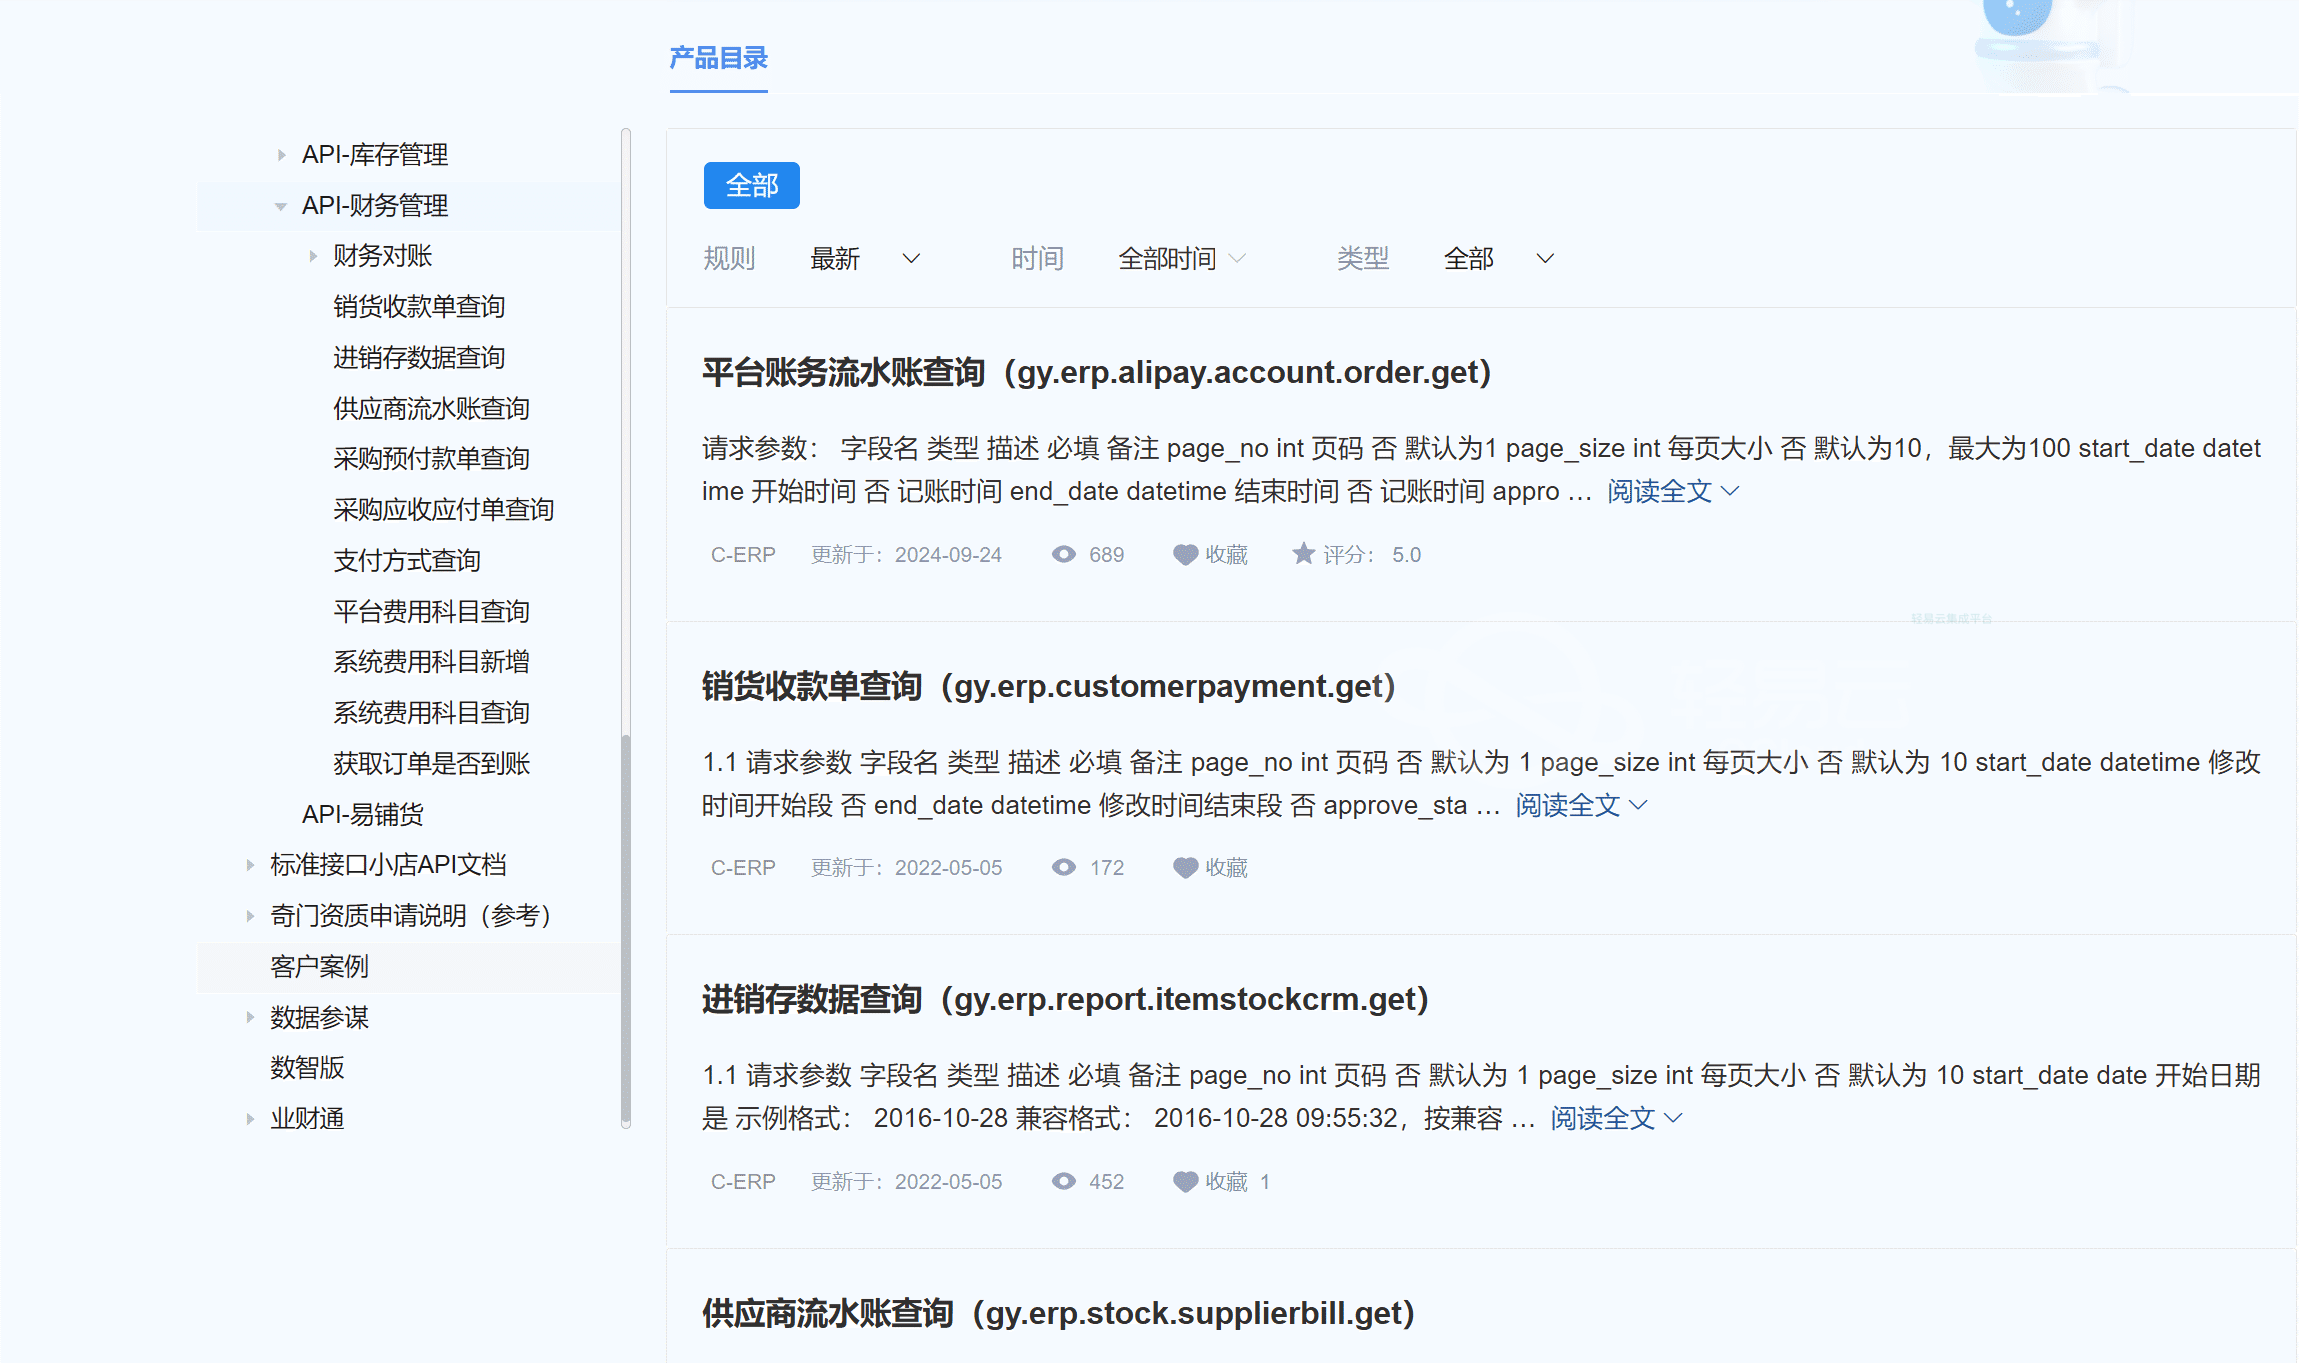
Task: Open the 平台账务流水账查询 article title
Action: tap(1096, 372)
